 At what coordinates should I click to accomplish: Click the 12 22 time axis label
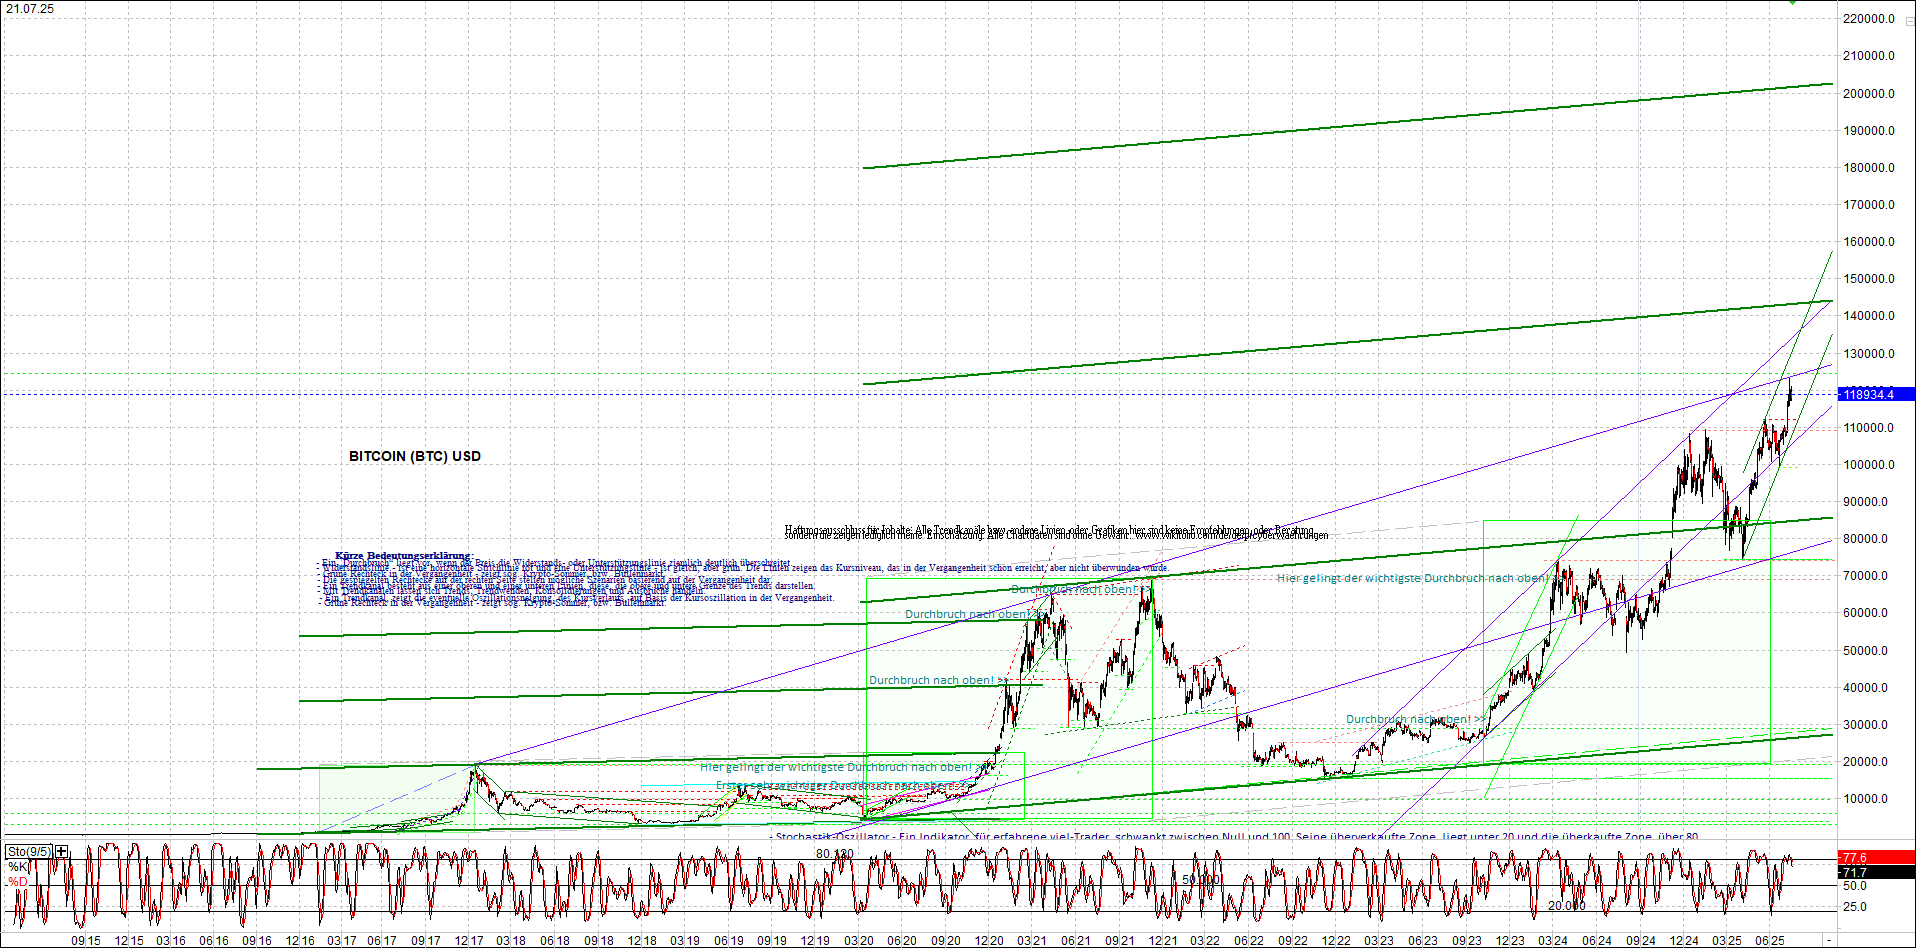point(1336,941)
